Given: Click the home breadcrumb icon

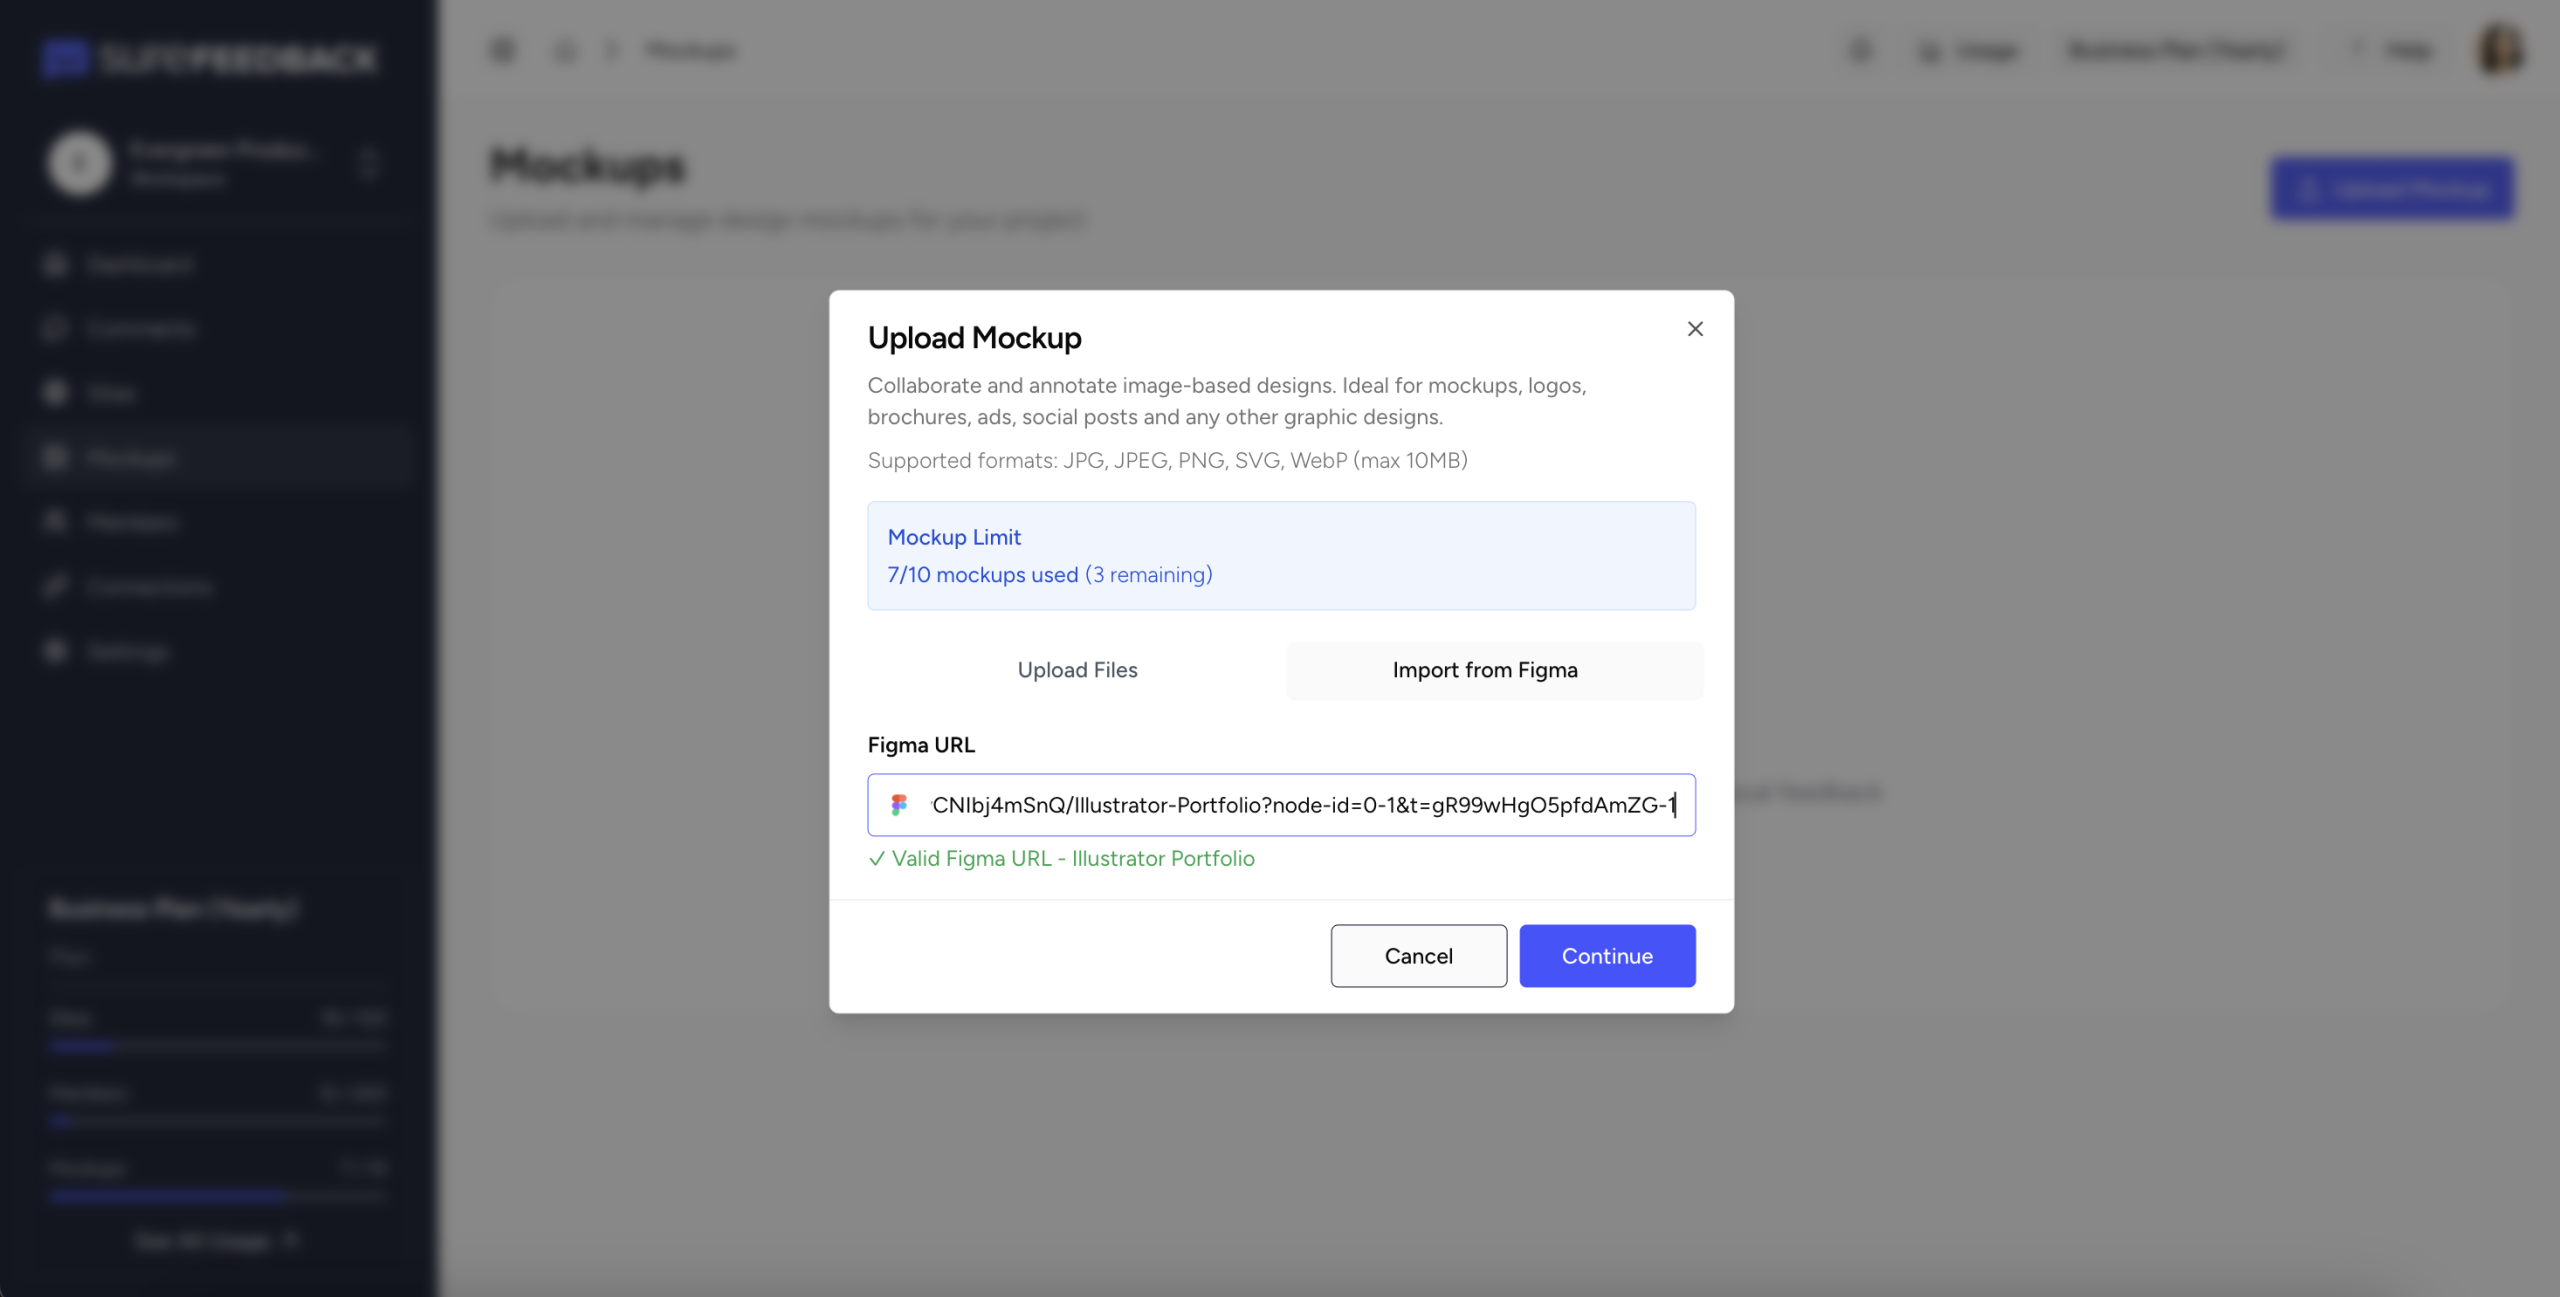Looking at the screenshot, I should (565, 50).
